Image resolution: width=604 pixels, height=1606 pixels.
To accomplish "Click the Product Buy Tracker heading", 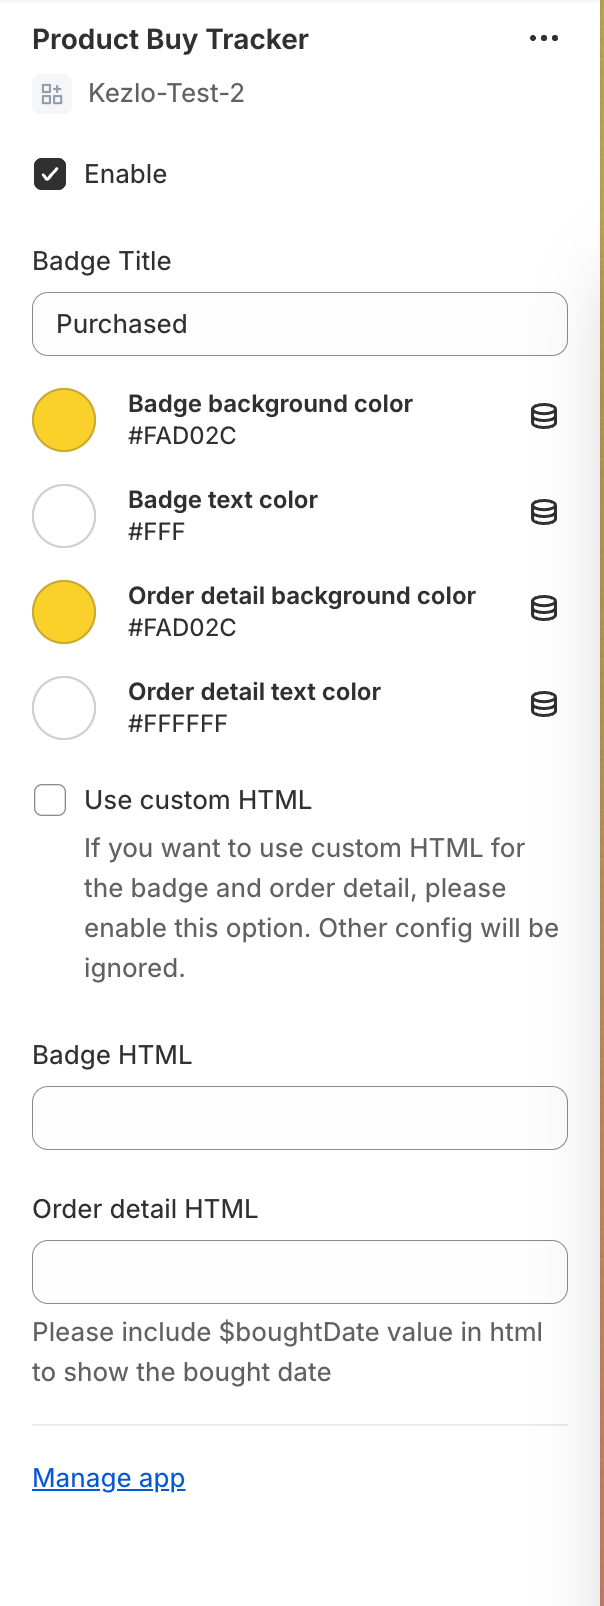I will (170, 40).
